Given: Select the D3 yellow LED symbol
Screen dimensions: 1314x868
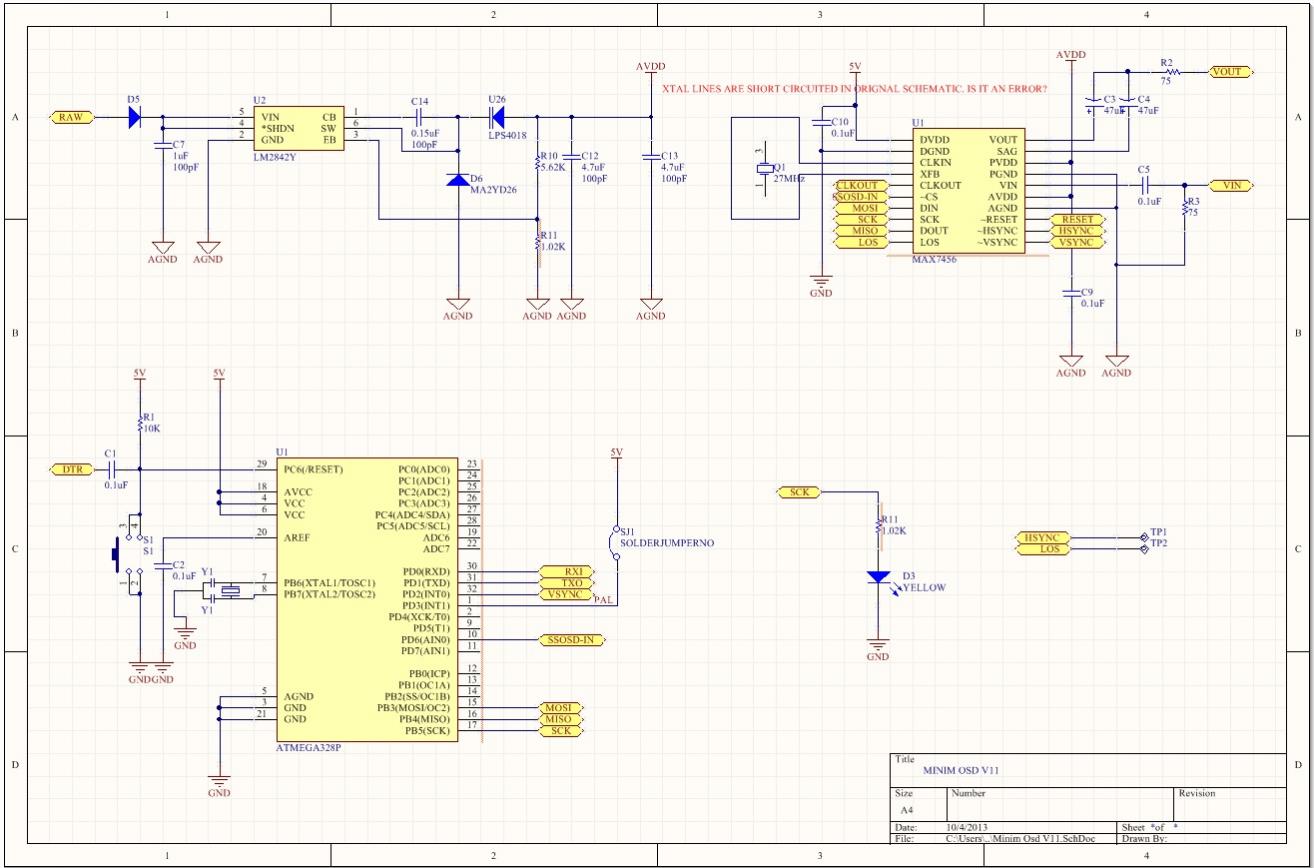Looking at the screenshot, I should tap(878, 577).
